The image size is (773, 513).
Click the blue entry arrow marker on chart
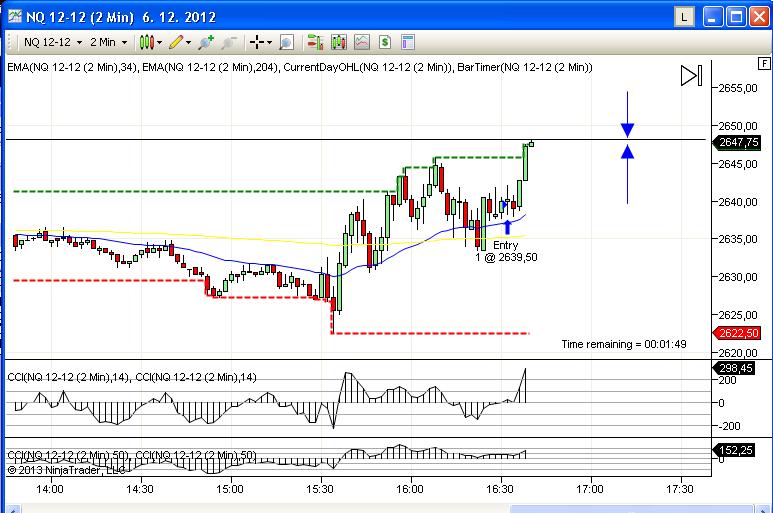(507, 227)
